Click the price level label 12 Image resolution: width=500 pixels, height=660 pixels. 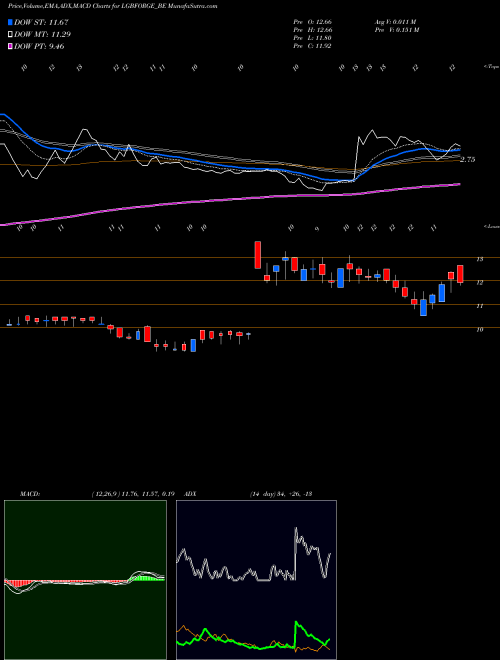480,283
